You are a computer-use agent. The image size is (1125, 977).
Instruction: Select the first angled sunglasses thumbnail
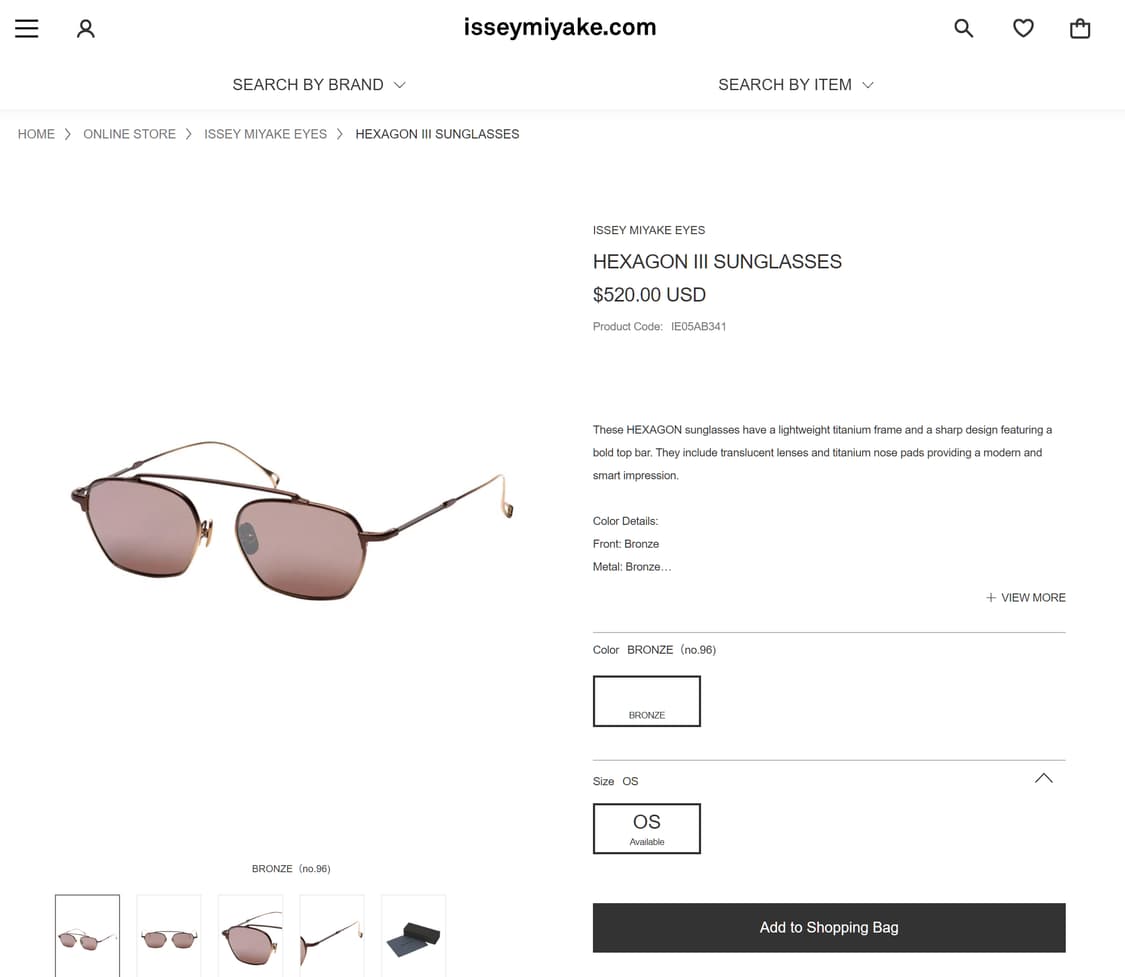click(x=88, y=935)
